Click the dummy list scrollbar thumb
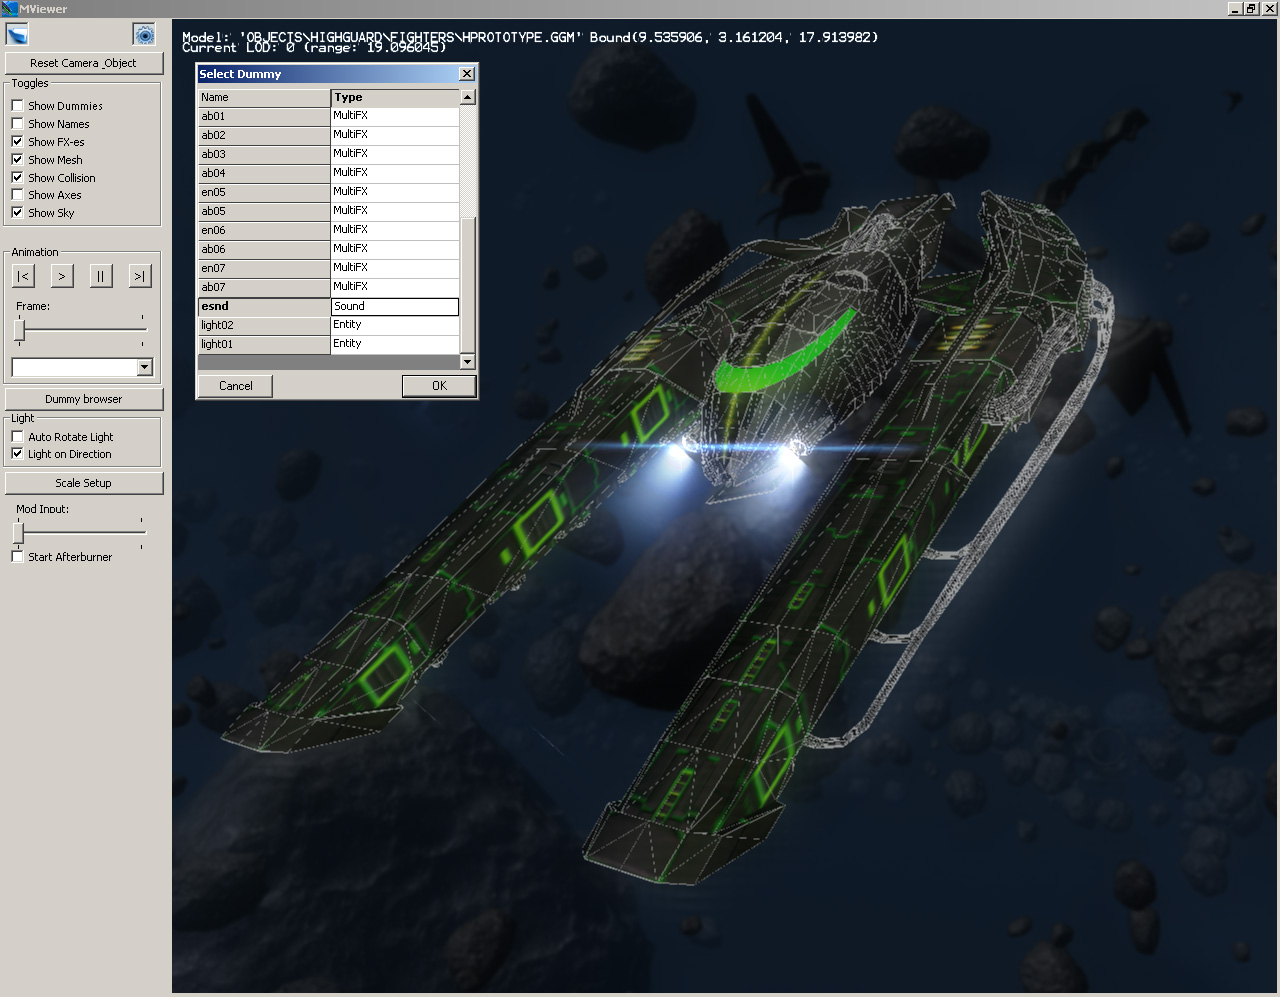The height and width of the screenshot is (997, 1280). [x=467, y=285]
